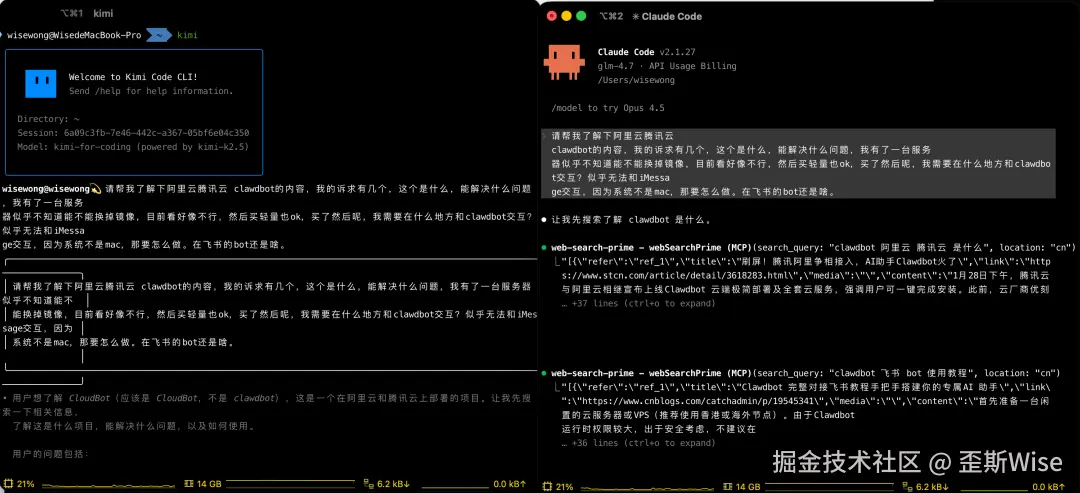Minimize the Claude Code window with the yellow button

(566, 16)
